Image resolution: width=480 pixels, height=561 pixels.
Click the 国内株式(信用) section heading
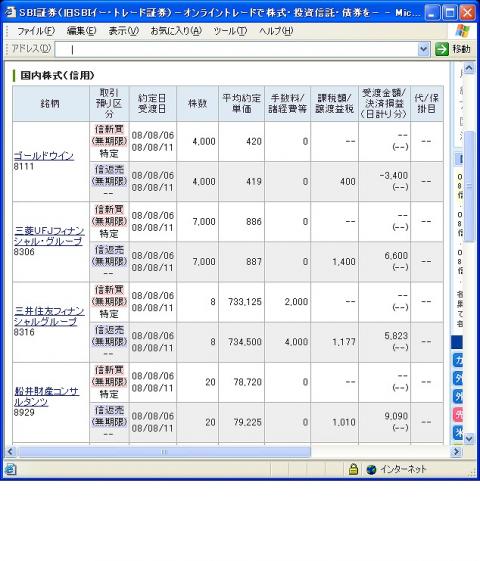57,75
